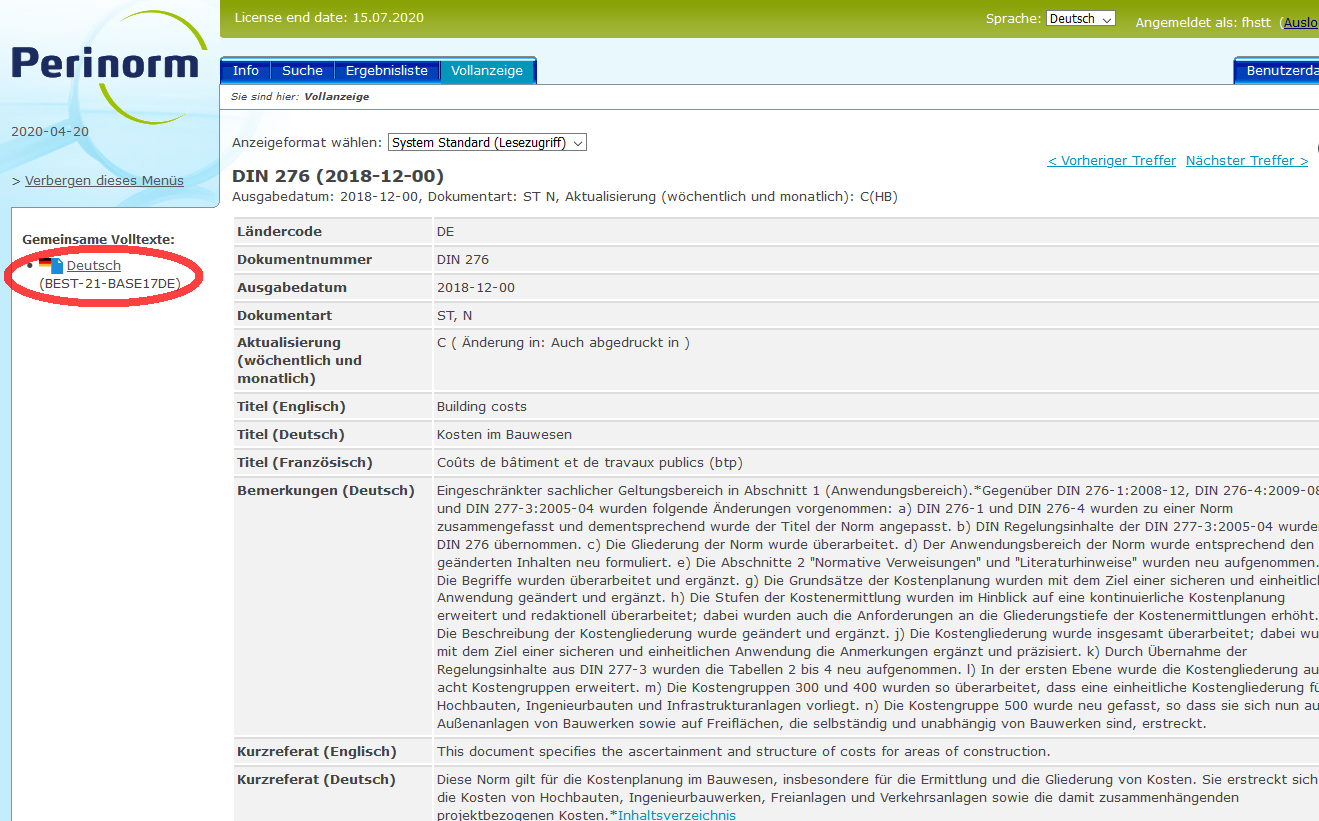Open the Deutsch fulltext link
Viewport: 1319px width, 821px height.
[x=93, y=266]
